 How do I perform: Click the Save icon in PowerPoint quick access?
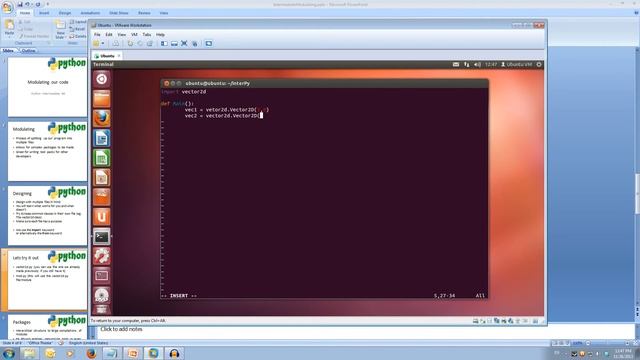click(20, 4)
